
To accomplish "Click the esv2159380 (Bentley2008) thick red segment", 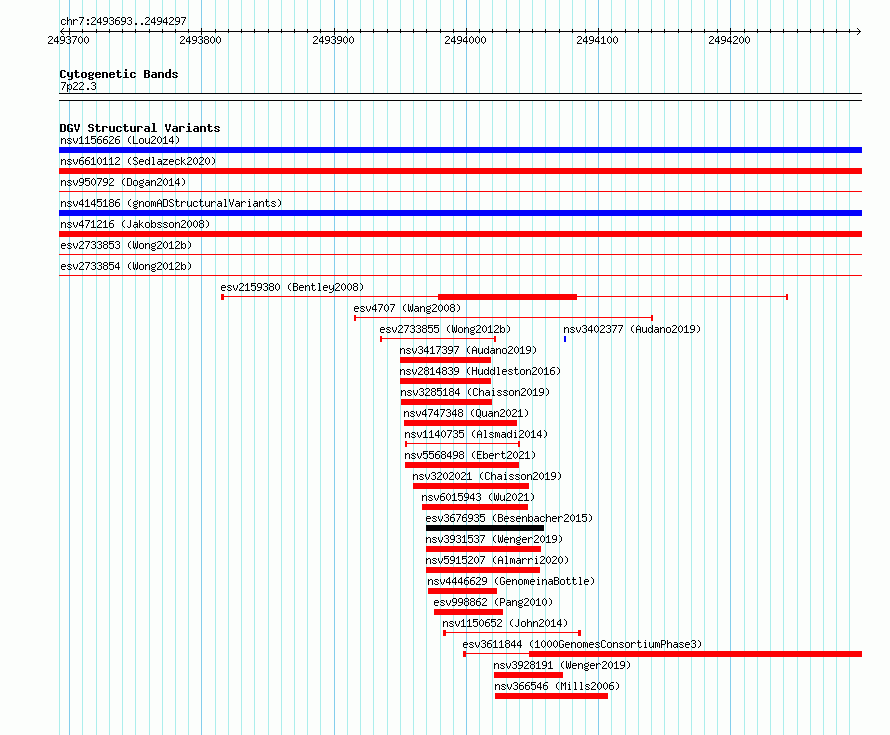I will (x=507, y=297).
